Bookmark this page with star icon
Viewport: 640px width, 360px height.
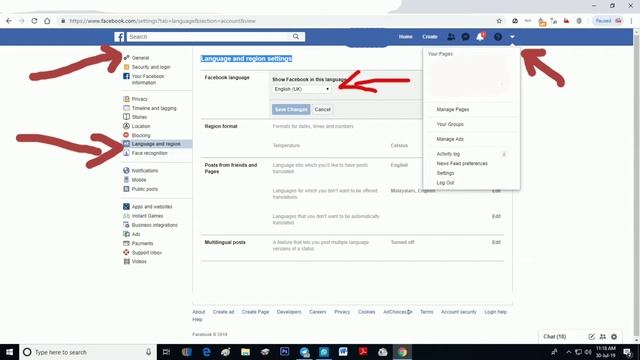[x=499, y=21]
